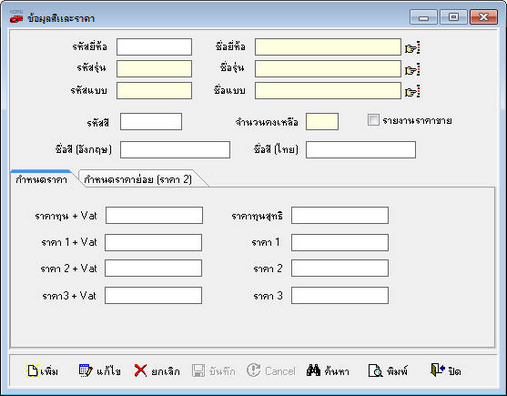Click the พิมพ์ print preview icon
507x396 pixels.
[375, 370]
